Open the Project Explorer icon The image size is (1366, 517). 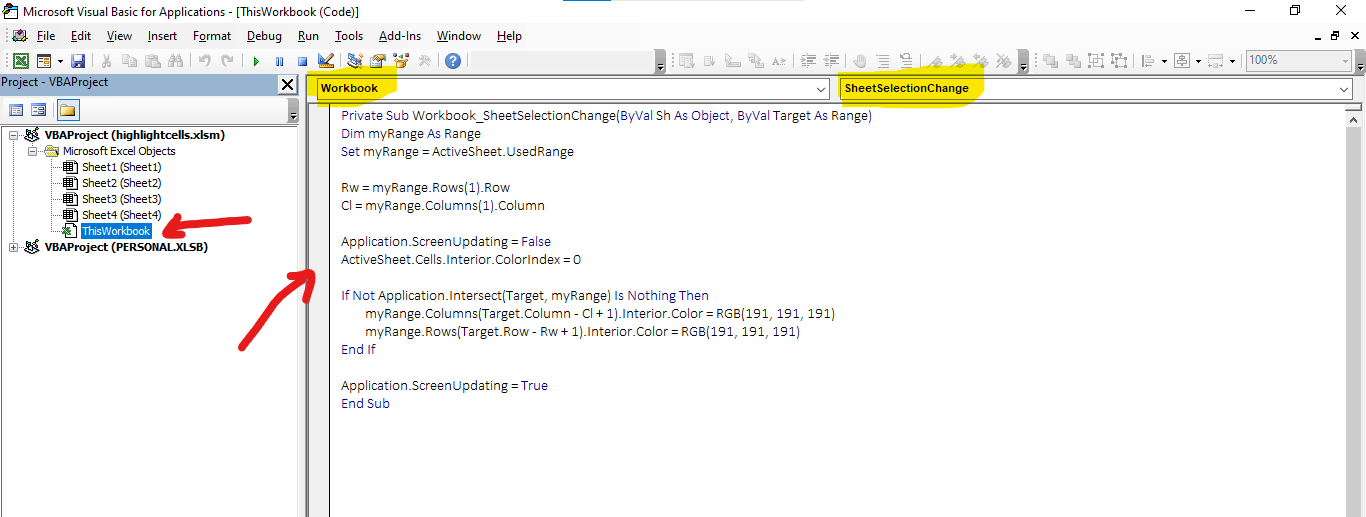354,61
